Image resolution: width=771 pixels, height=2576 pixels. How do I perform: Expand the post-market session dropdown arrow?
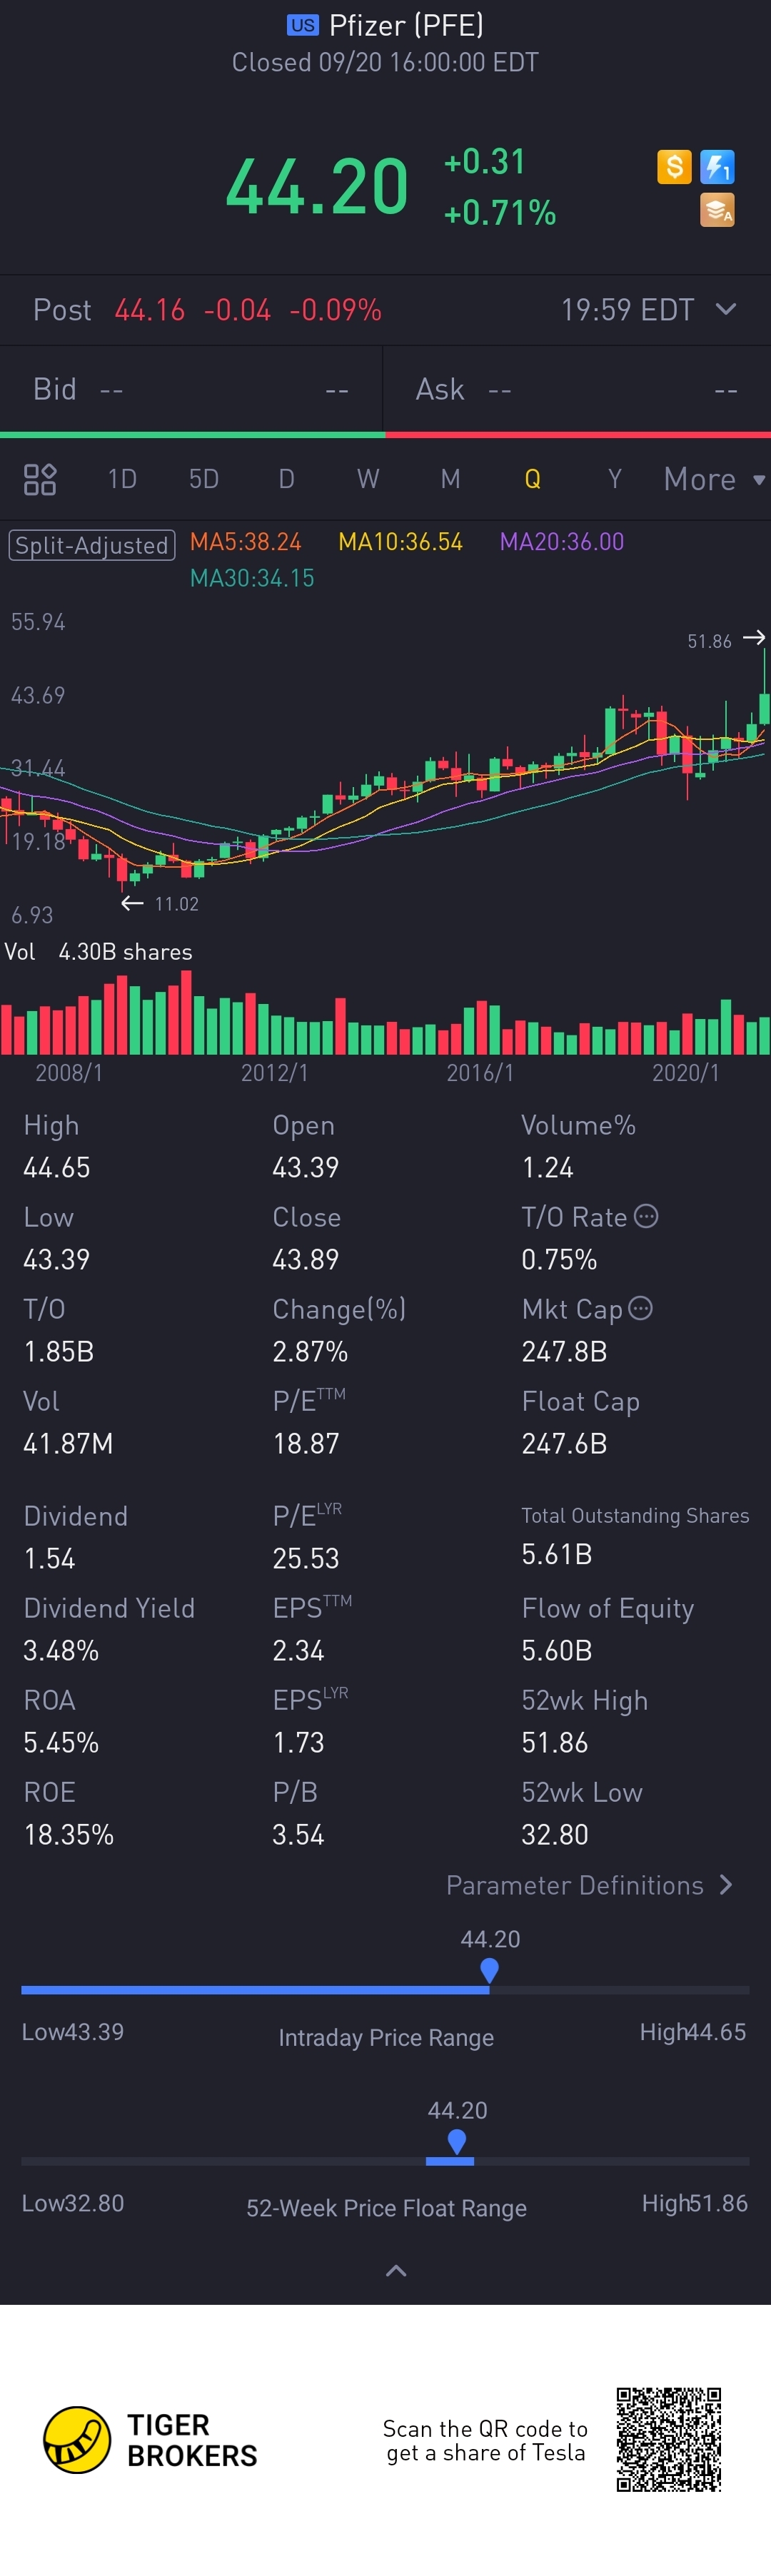pyautogui.click(x=726, y=309)
